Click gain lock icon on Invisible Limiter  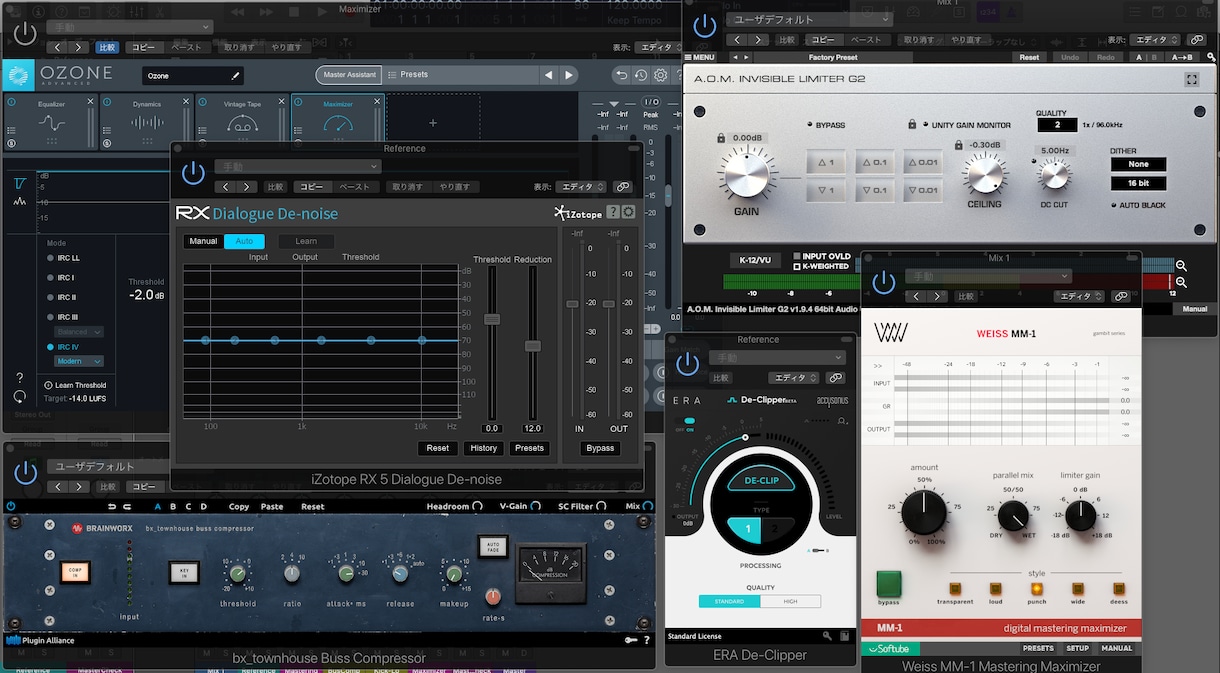[x=721, y=138]
